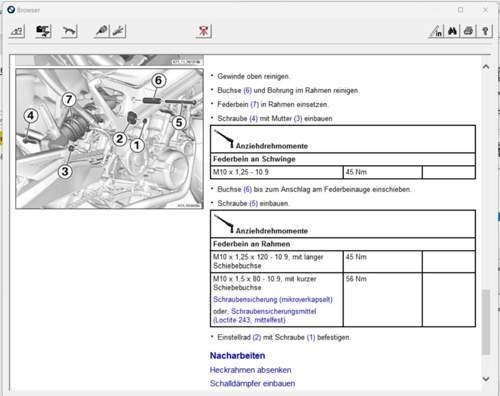Click the screwdriver-shaped toolbar icon
500x396 pixels.
click(x=102, y=31)
